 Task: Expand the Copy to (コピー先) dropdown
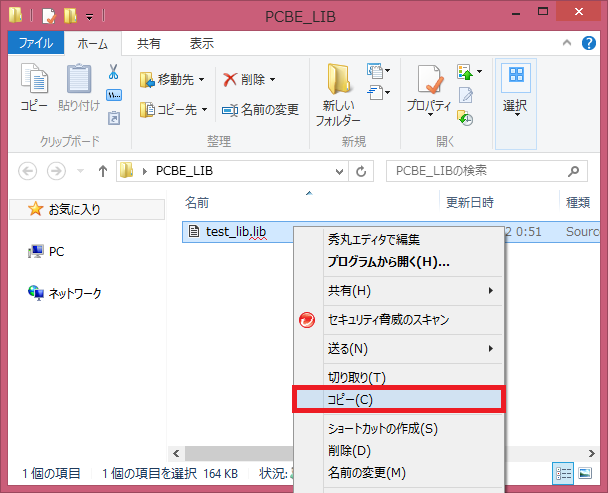tap(173, 109)
